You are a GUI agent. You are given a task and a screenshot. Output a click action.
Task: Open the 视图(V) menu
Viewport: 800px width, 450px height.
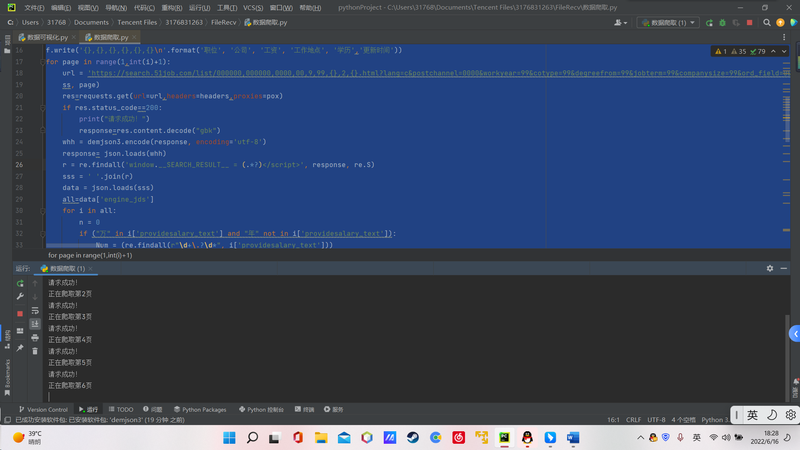[x=88, y=8]
